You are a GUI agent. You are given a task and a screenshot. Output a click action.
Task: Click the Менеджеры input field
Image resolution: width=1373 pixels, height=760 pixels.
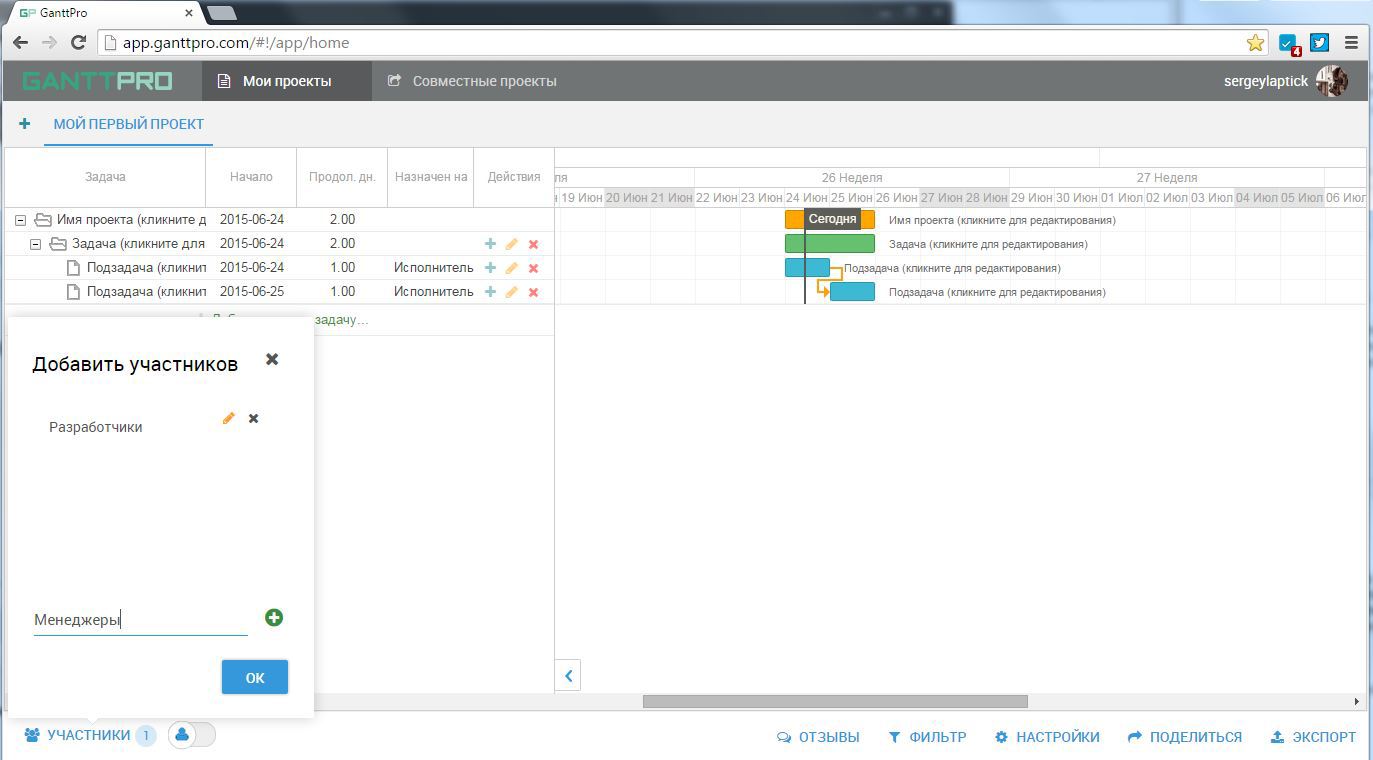(x=140, y=620)
